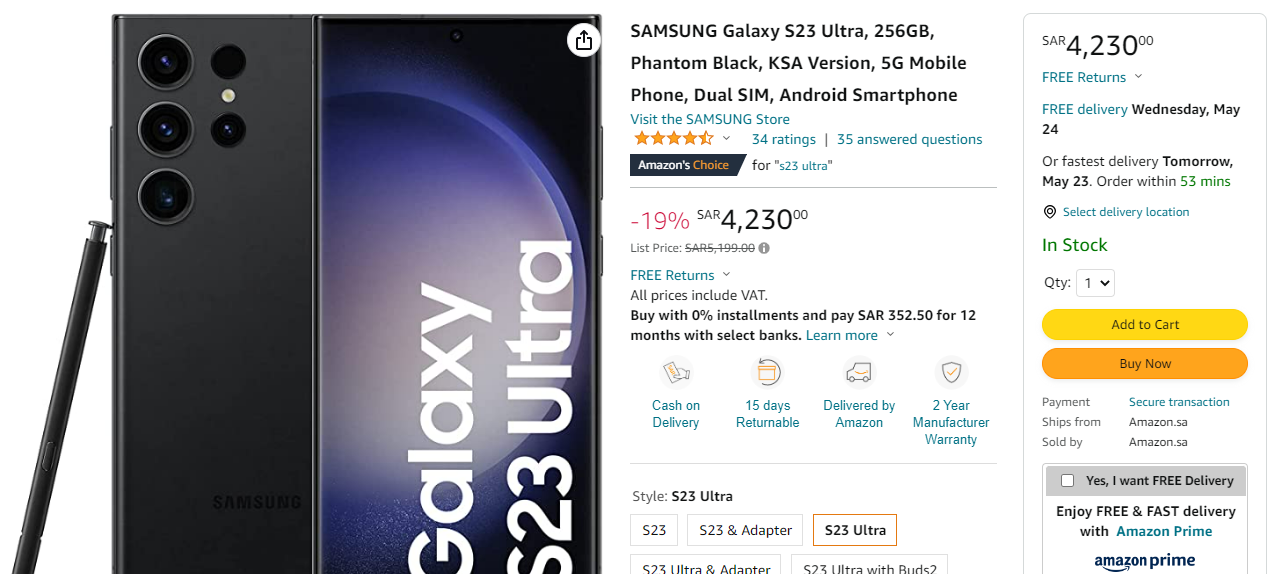Click the Galaxy S23 Ultra product image
Screen dimensions: 1283x574
coord(357,300)
